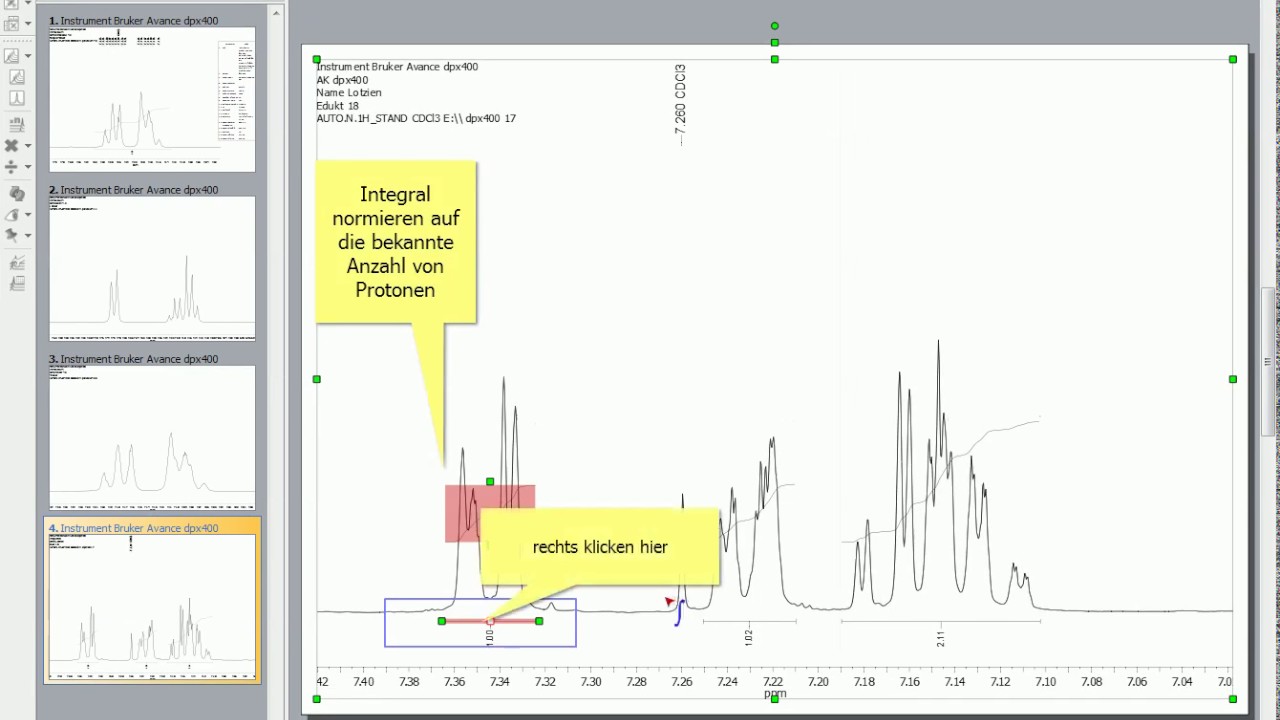Open the dropdown arrow beside the table grid icon
Viewport: 1280px width, 720px height.
point(28,24)
